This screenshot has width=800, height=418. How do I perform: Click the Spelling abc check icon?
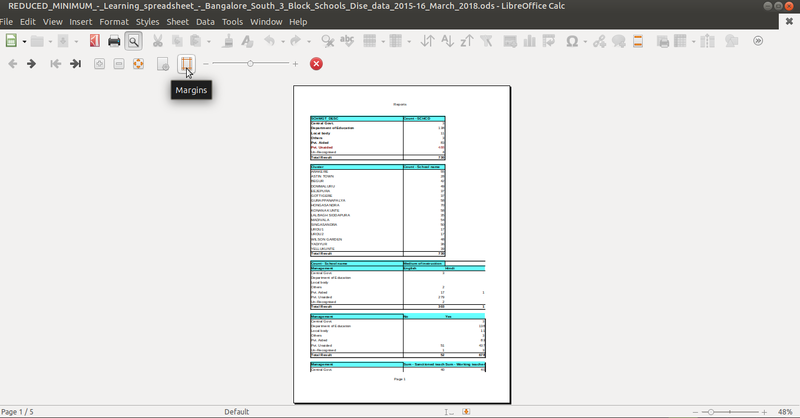347,41
